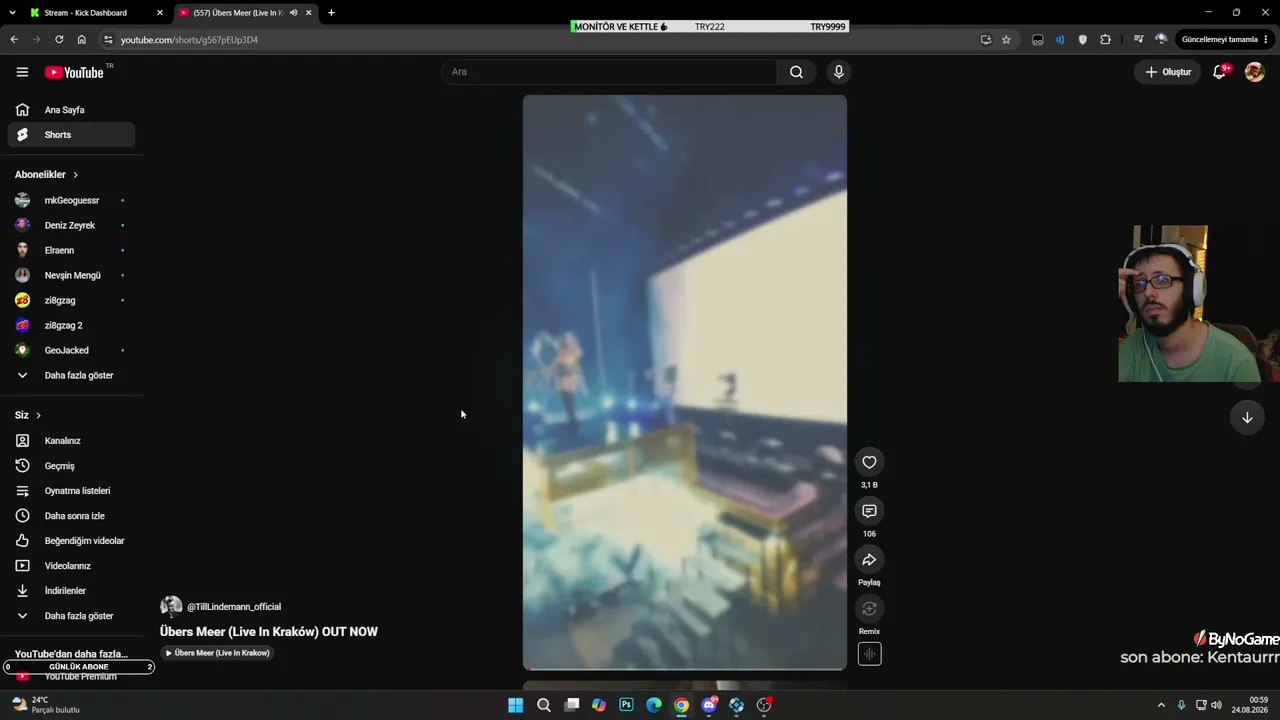Share the Short via Paylaş icon
The image size is (1280, 720).
click(x=869, y=560)
